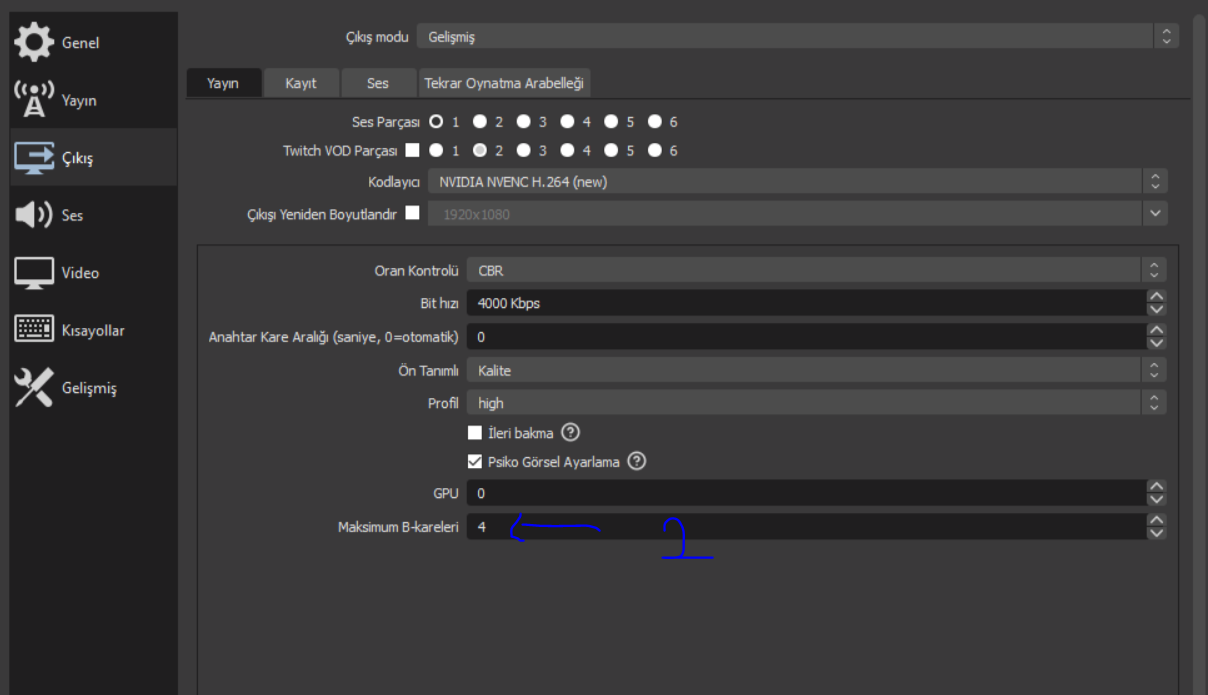Open the Gelişmiş tools icon in sidebar
The height and width of the screenshot is (695, 1208).
34,388
